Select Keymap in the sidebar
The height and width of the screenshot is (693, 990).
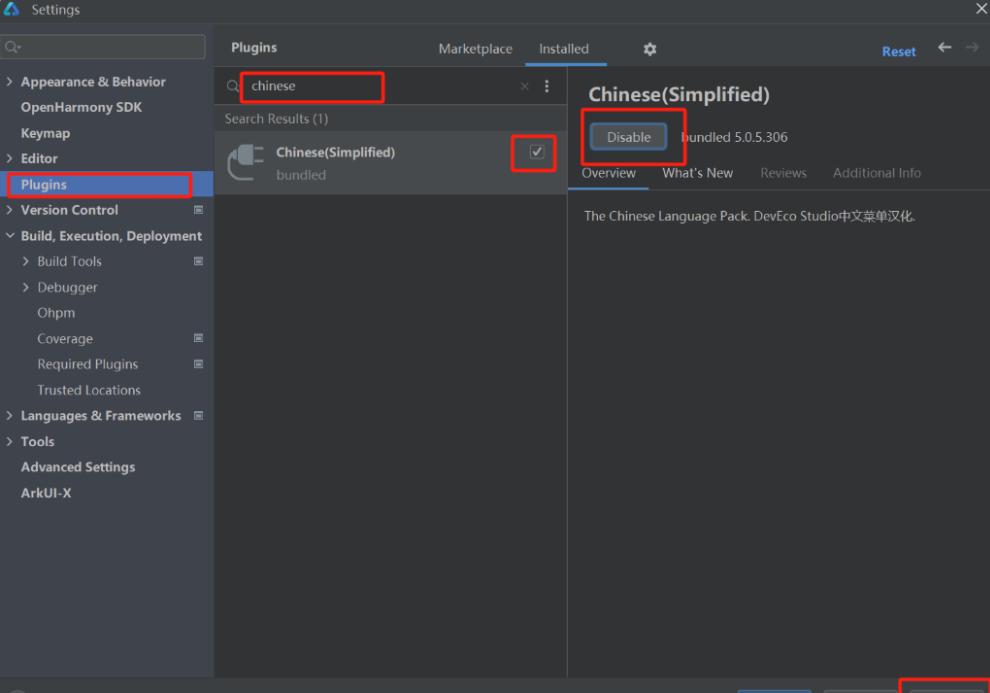point(45,133)
